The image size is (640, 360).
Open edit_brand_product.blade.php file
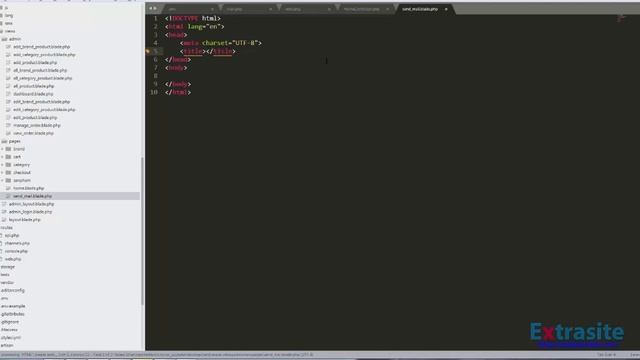coord(42,102)
